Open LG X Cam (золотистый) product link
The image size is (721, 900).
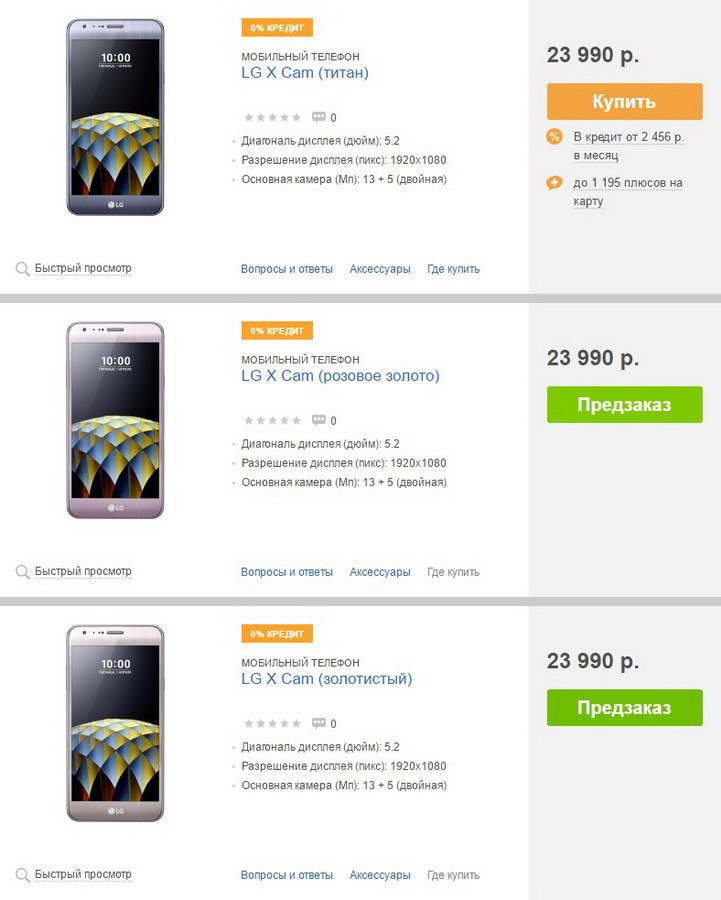[x=327, y=679]
